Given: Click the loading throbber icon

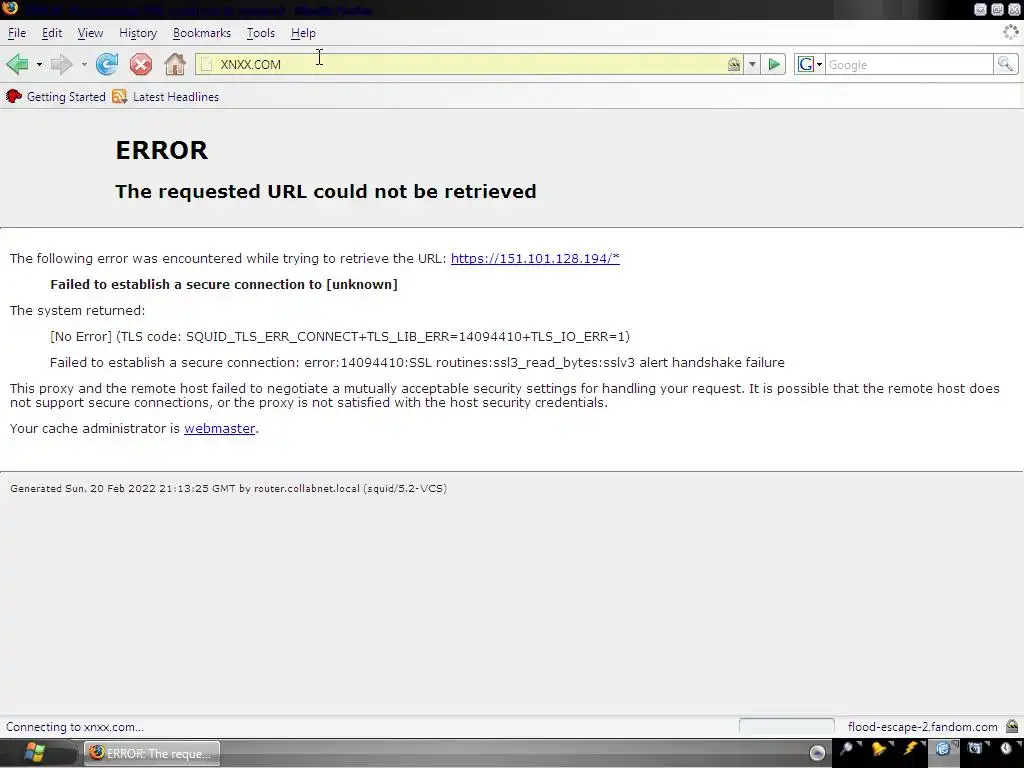Looking at the screenshot, I should 1011,32.
